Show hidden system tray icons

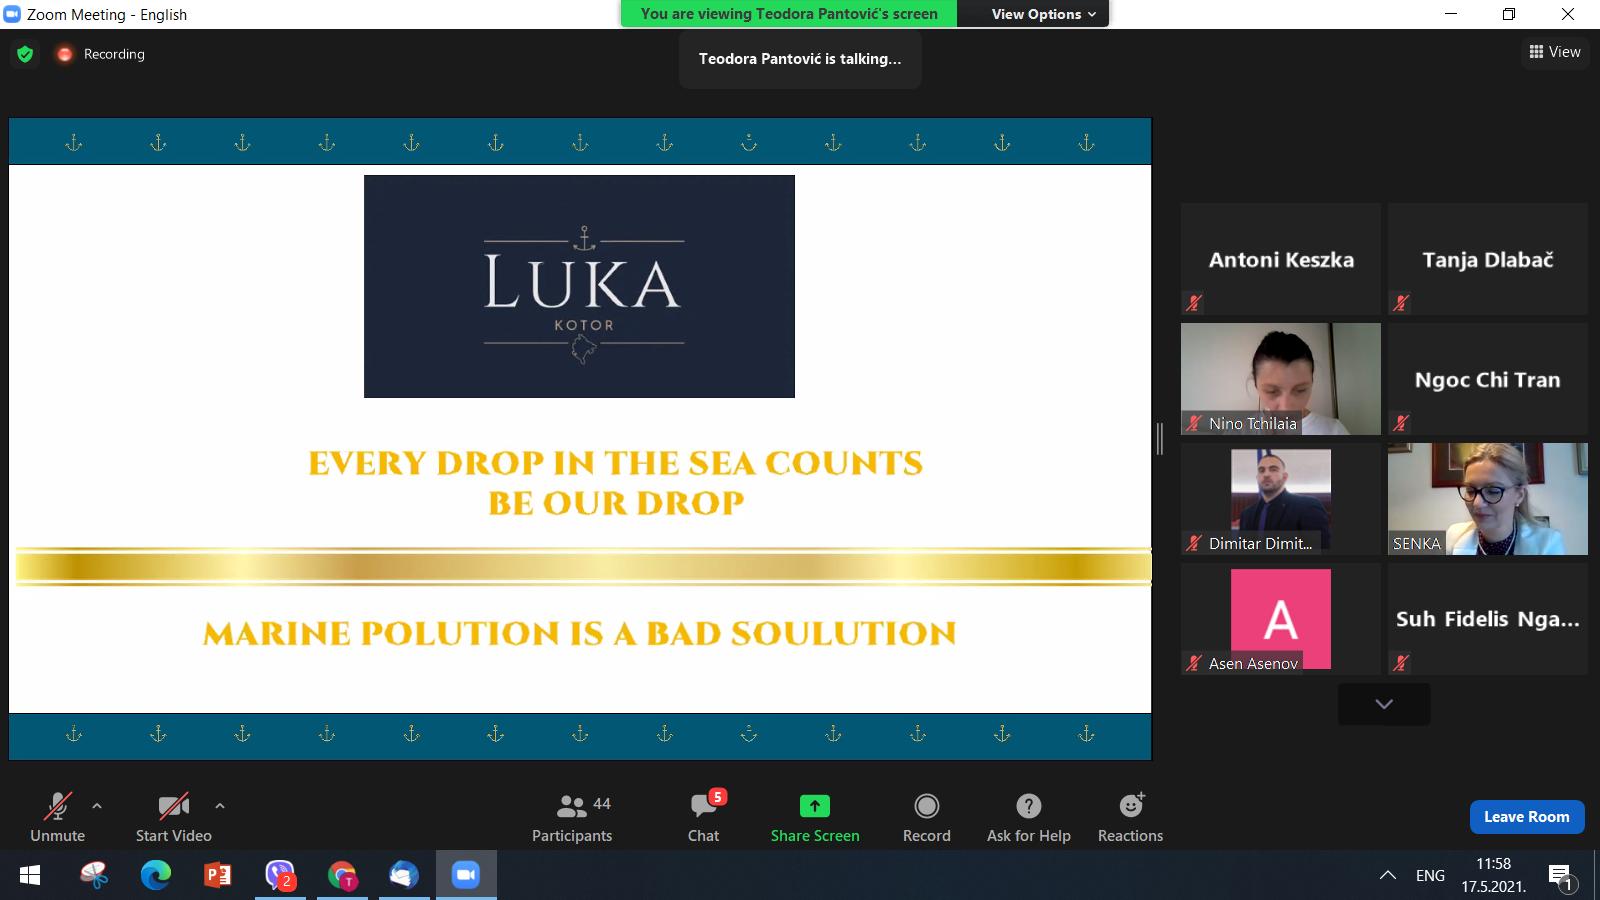[x=1388, y=875]
